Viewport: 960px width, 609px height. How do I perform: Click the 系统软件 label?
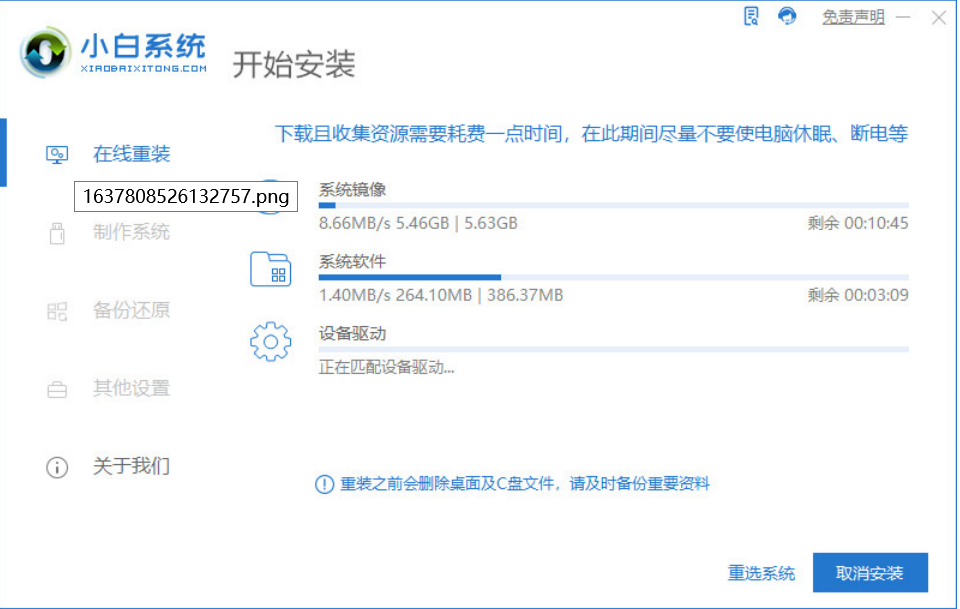[352, 262]
